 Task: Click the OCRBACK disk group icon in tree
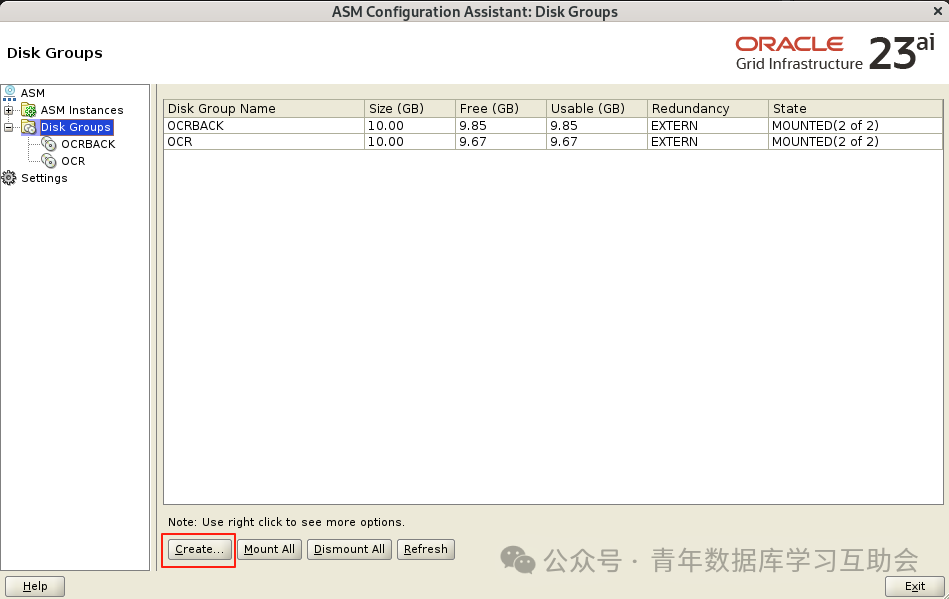49,144
